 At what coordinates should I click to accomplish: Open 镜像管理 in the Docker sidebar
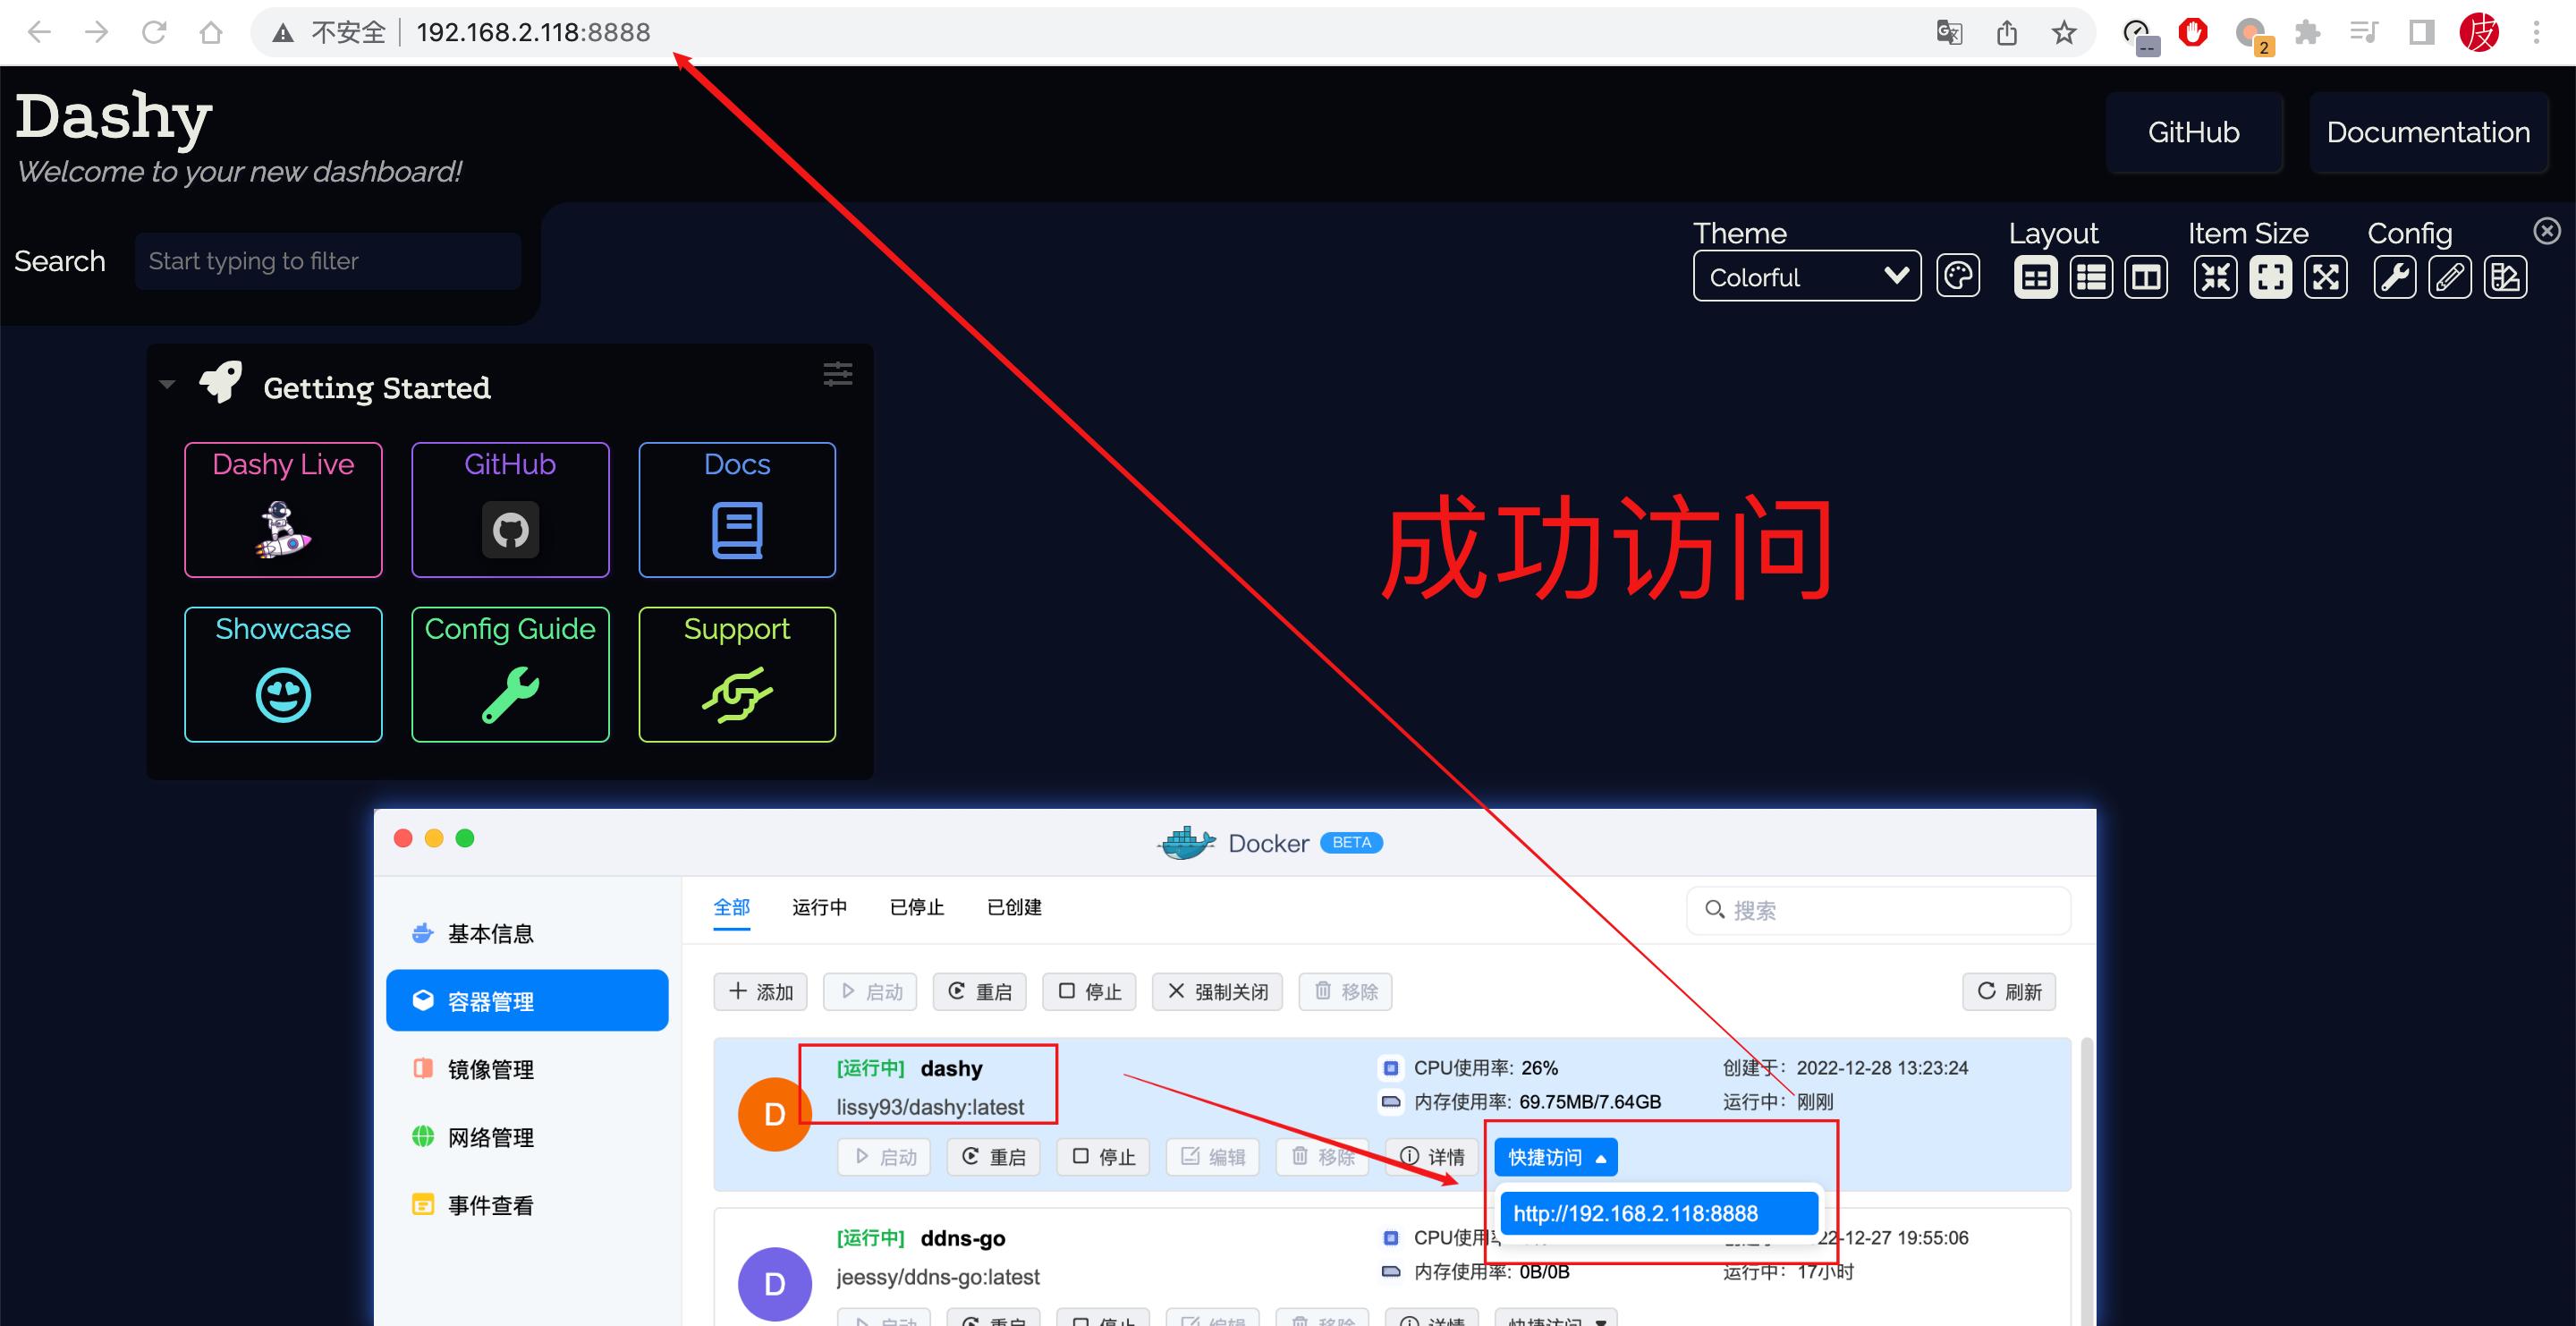pos(491,1068)
